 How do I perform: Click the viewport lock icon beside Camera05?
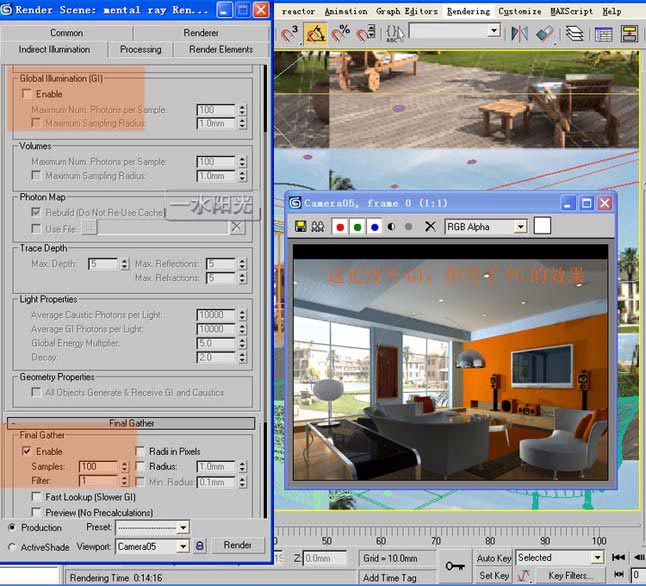click(x=200, y=546)
